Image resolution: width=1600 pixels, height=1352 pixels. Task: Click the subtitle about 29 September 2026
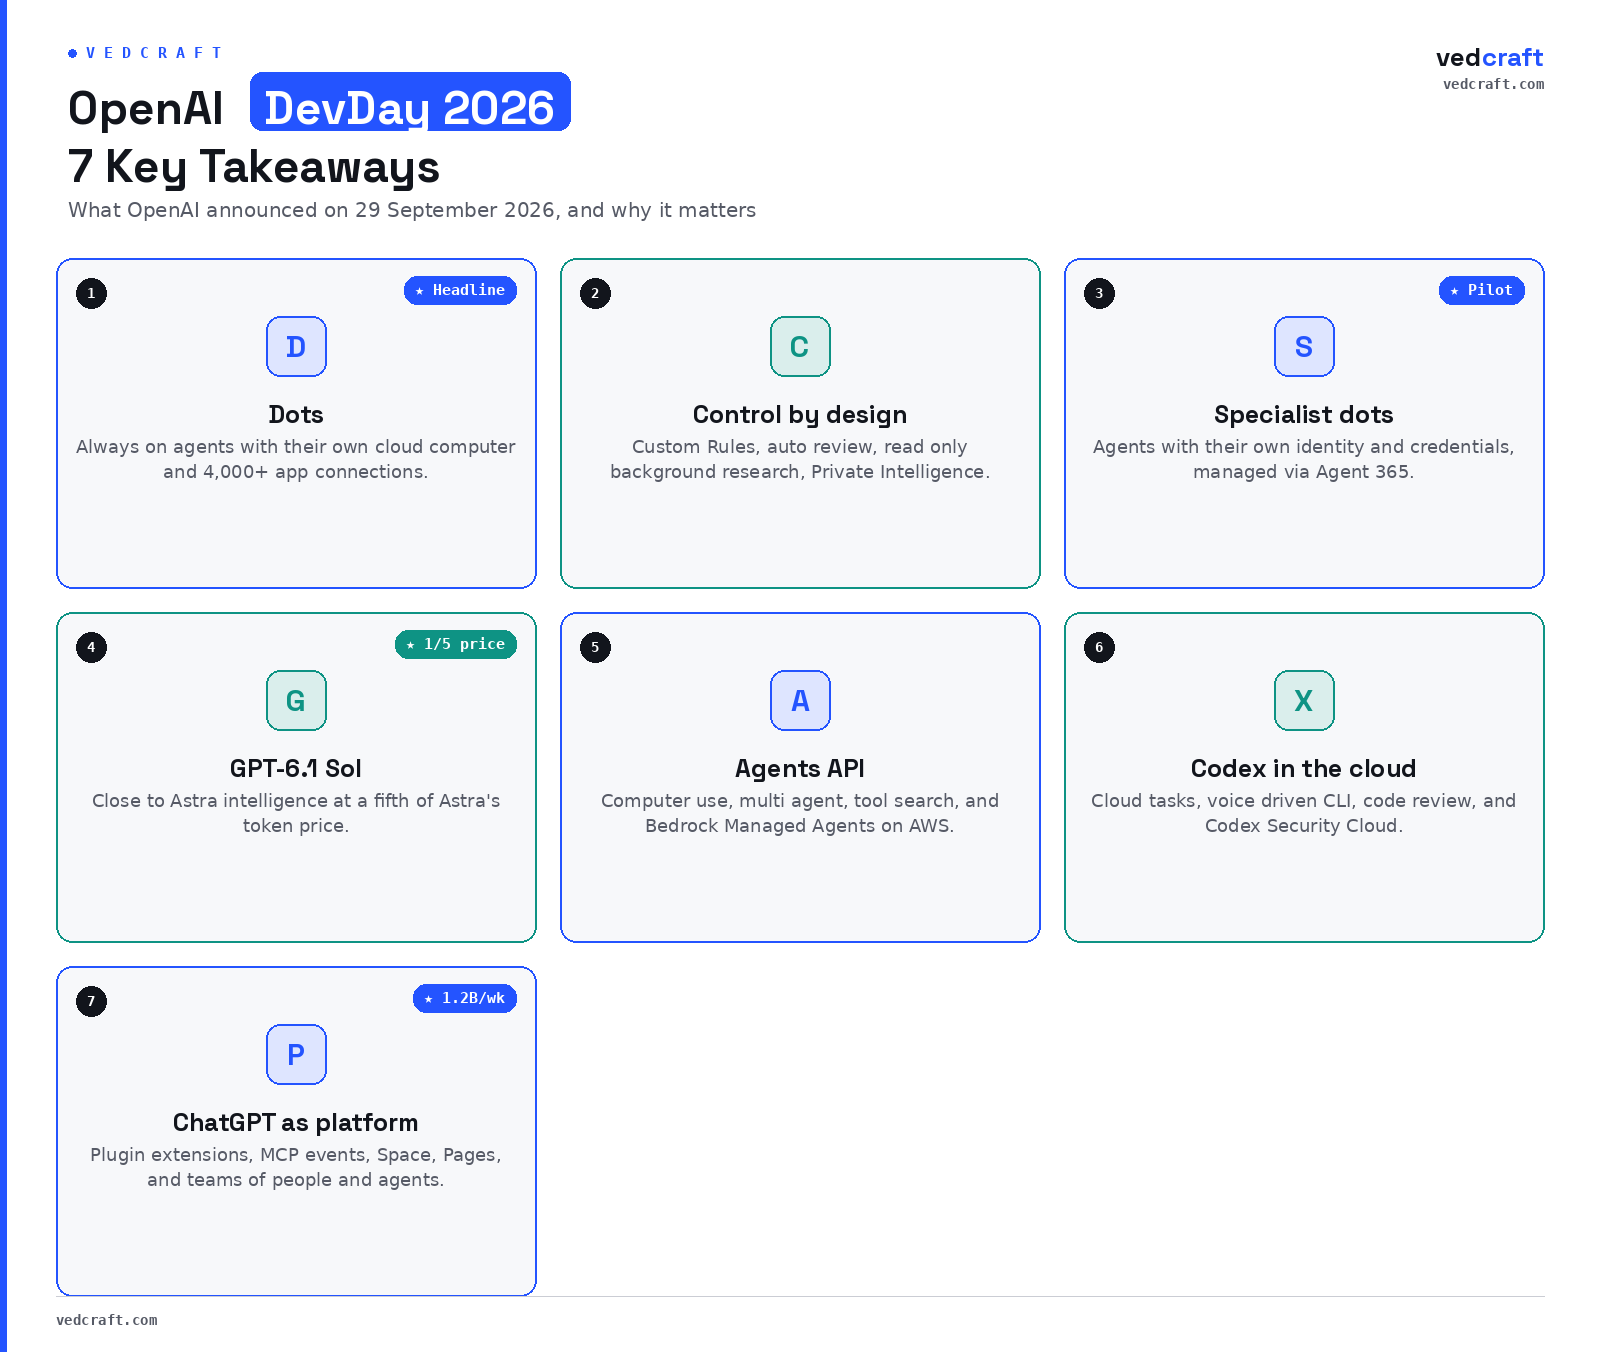412,210
